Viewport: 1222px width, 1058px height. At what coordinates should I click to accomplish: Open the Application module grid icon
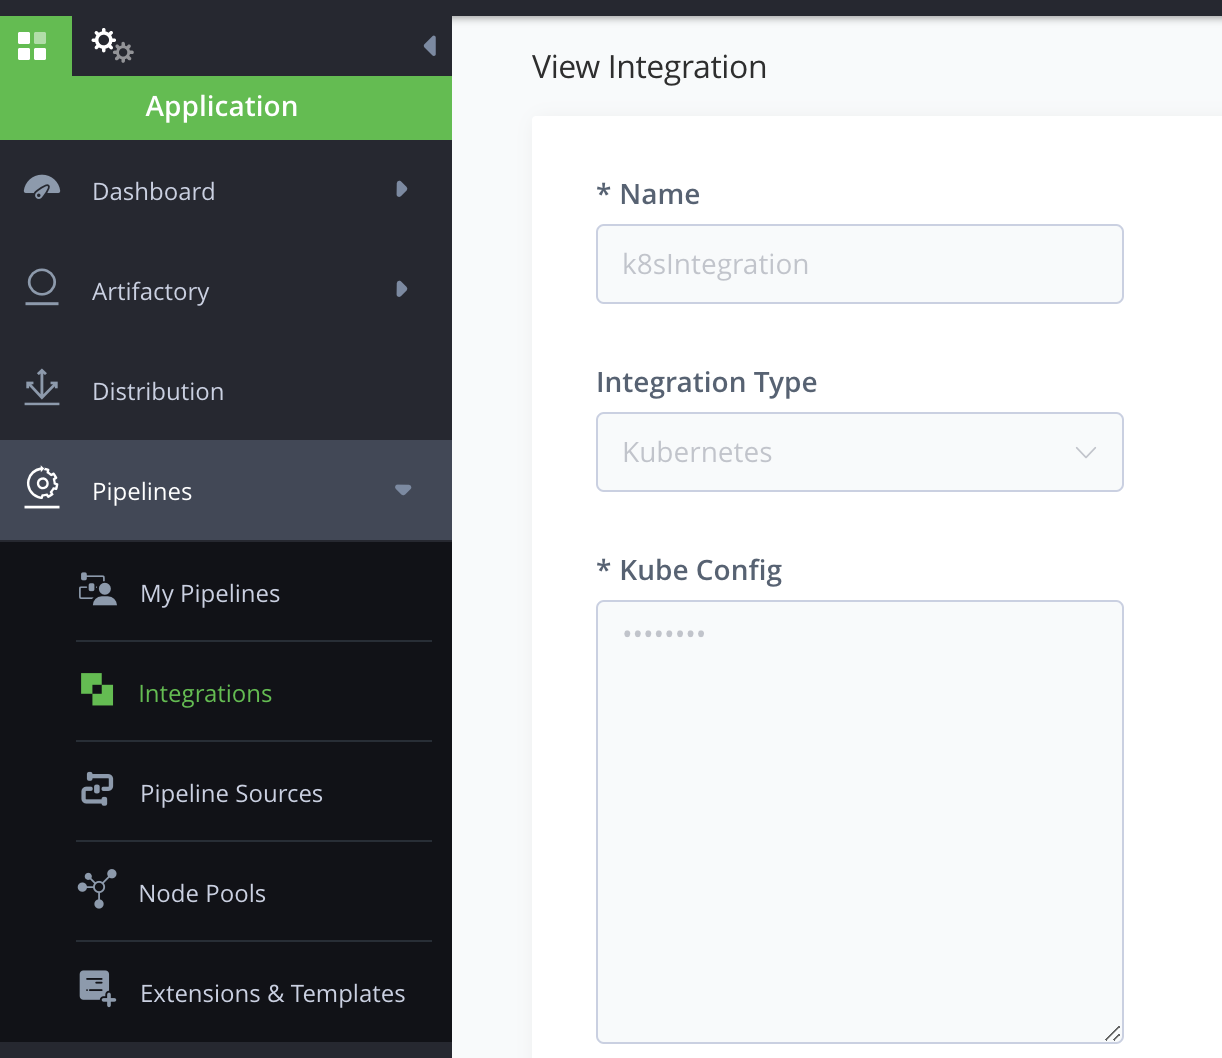pyautogui.click(x=33, y=46)
